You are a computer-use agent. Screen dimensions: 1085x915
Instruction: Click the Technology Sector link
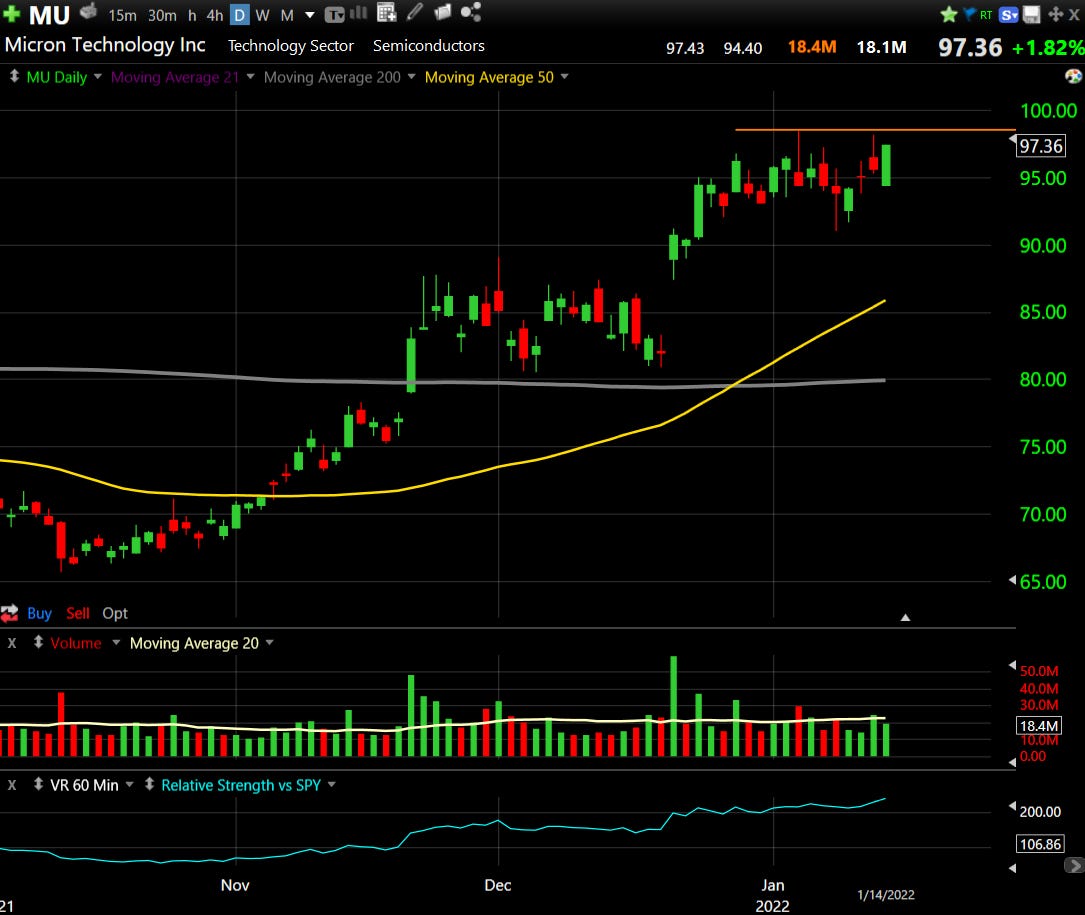291,46
